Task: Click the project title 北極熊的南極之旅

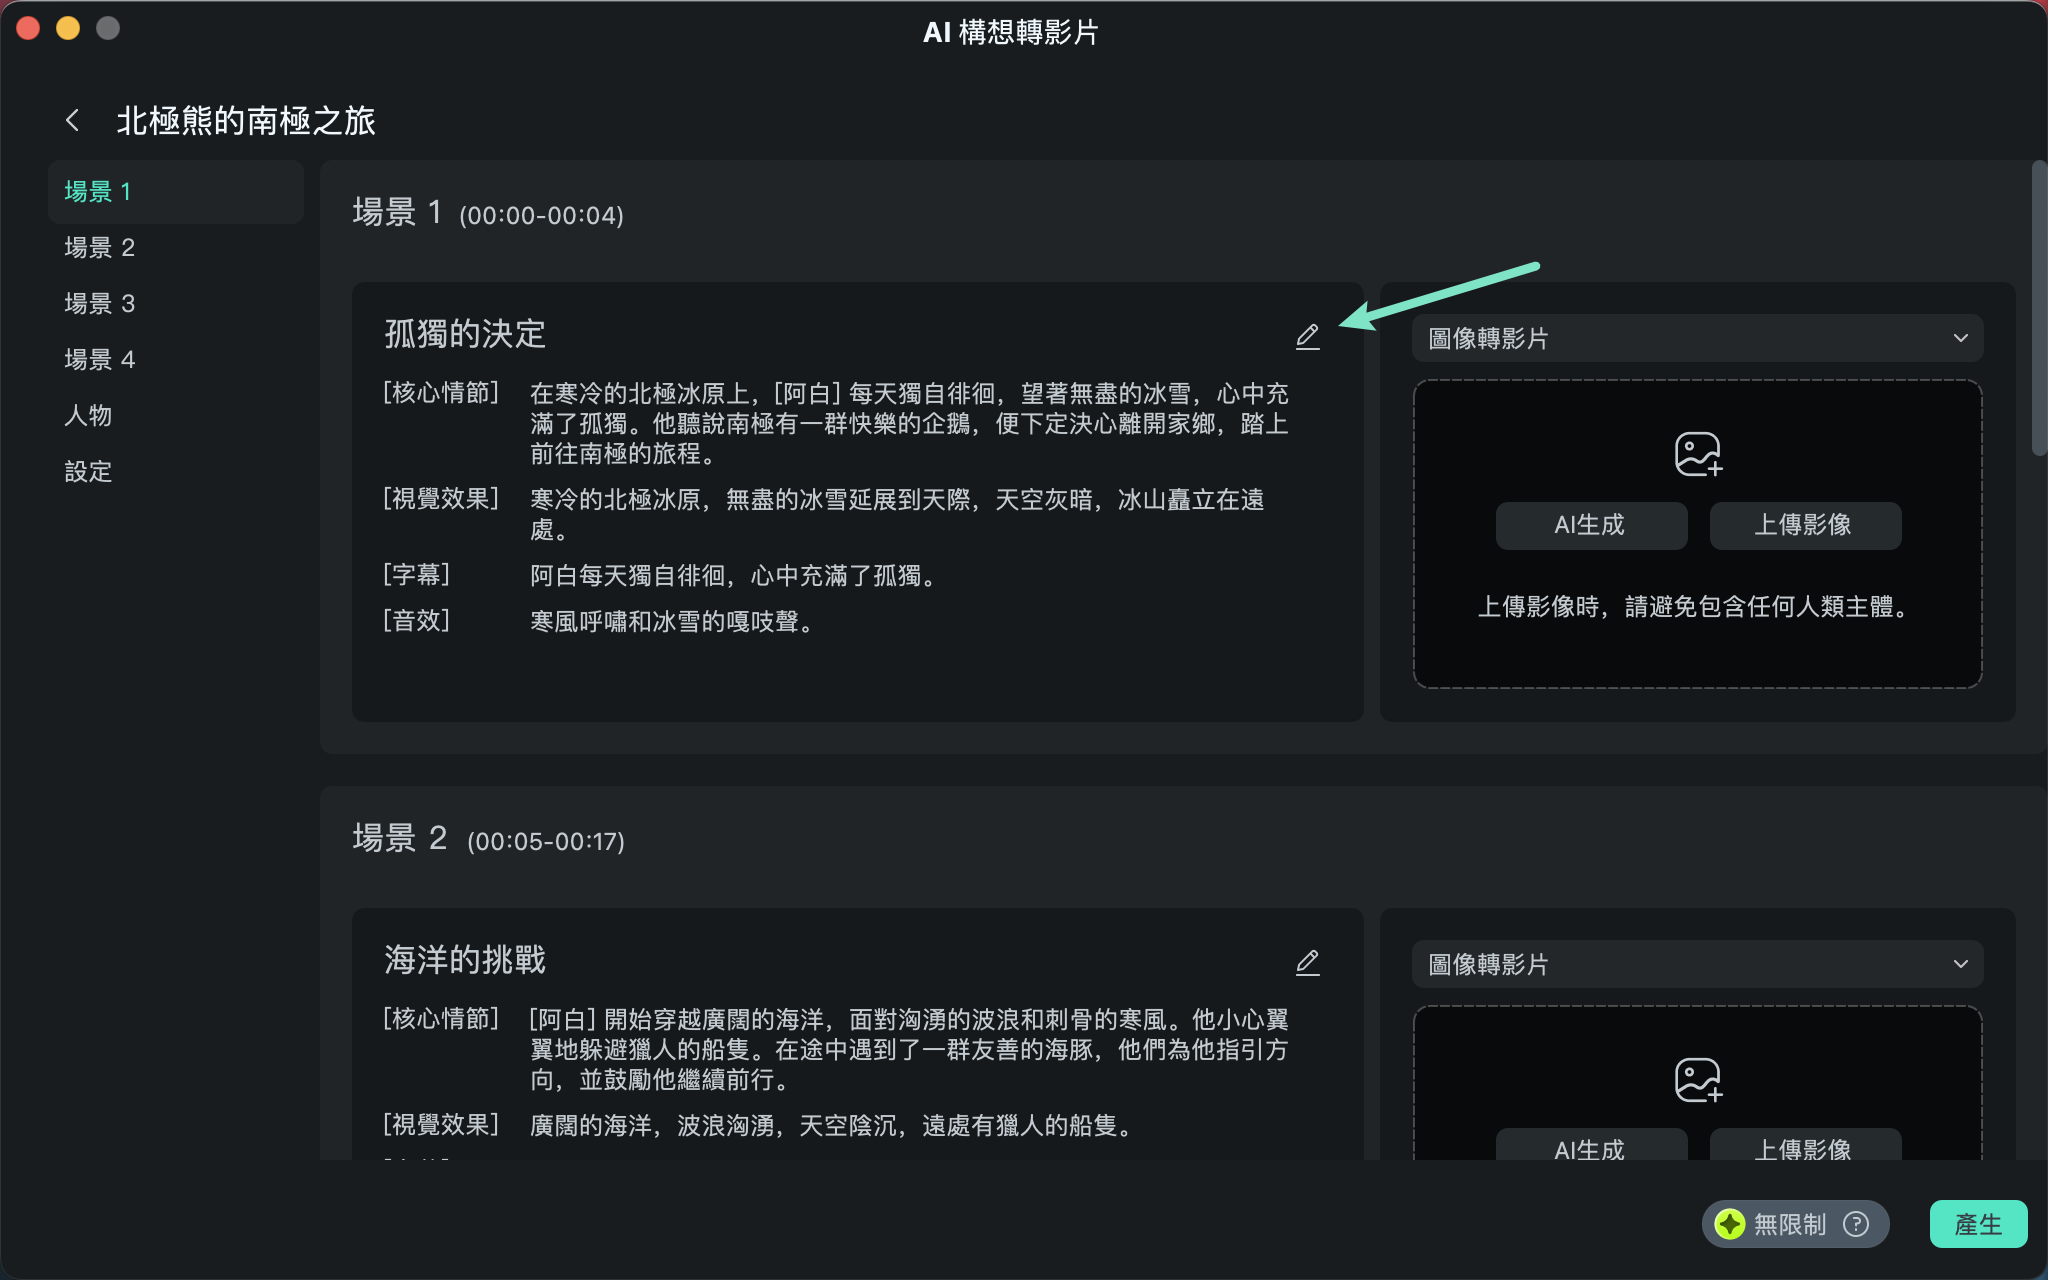Action: [x=246, y=121]
